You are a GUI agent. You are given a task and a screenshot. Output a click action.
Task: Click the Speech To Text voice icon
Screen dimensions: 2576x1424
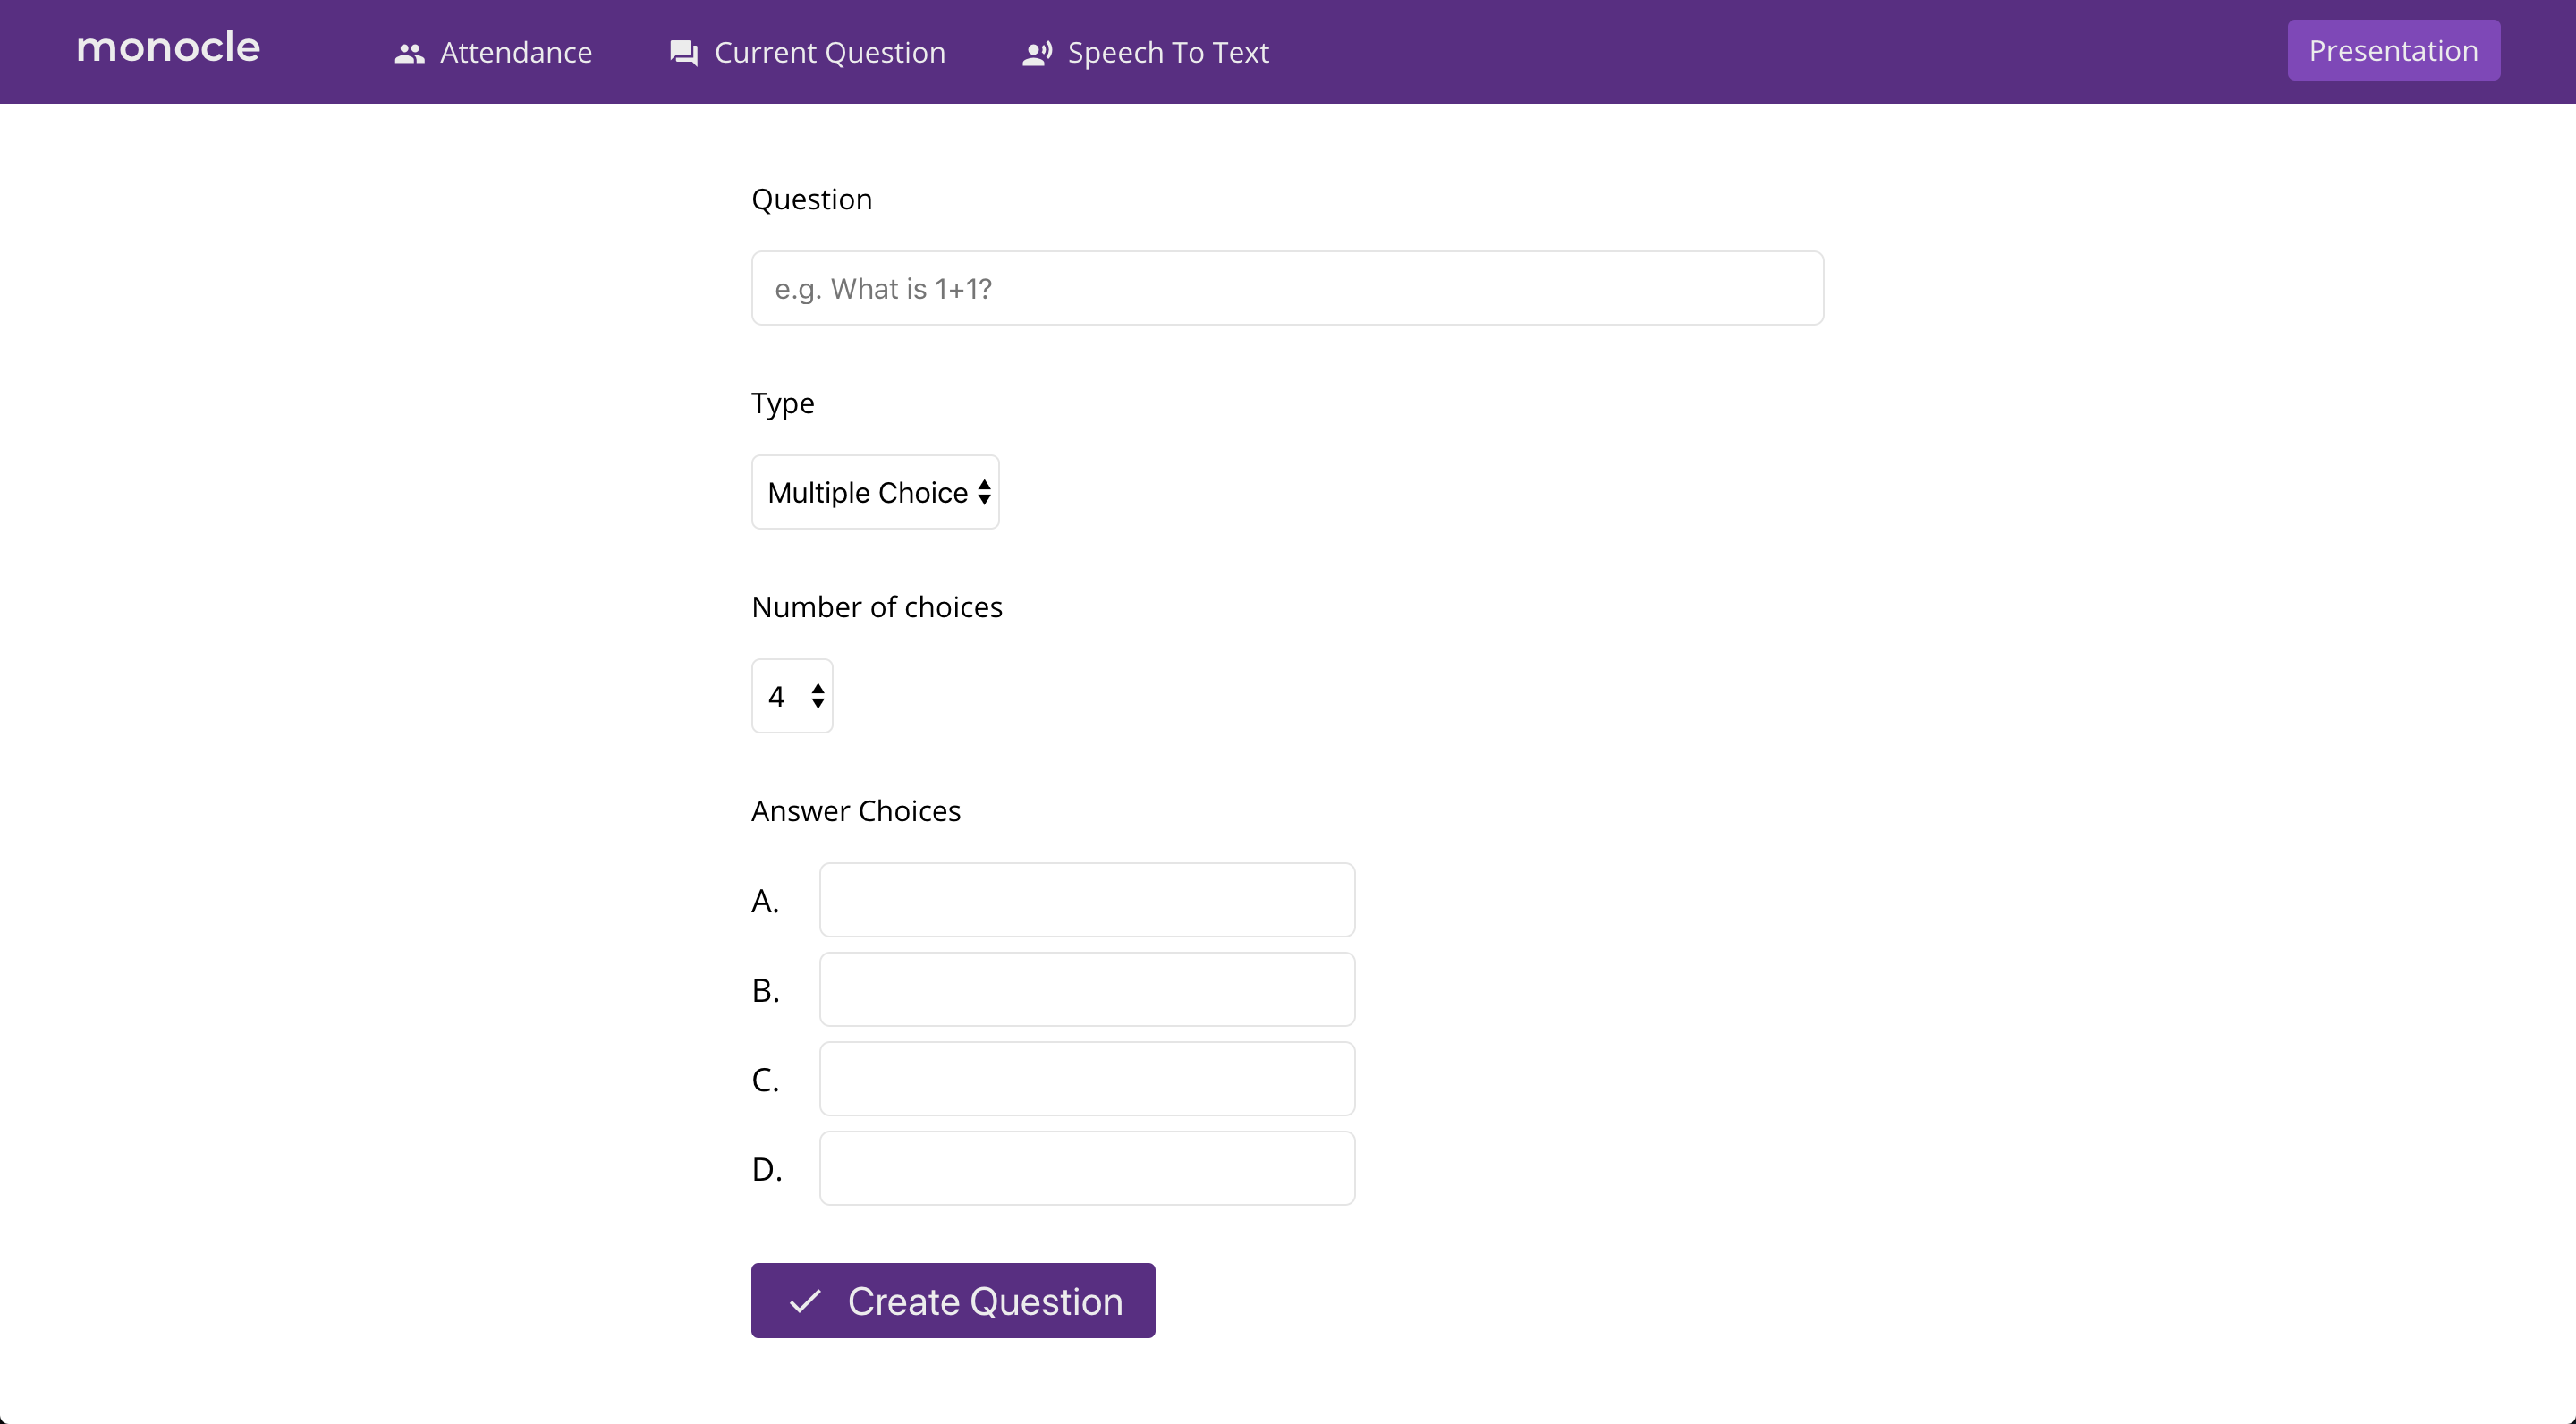[1037, 53]
